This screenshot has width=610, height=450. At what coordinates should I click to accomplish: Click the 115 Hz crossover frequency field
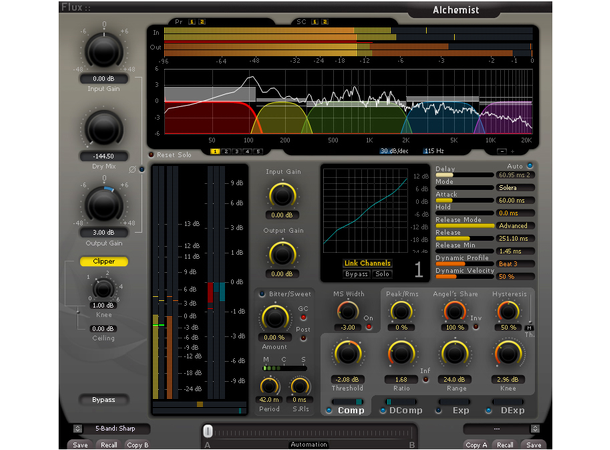click(x=434, y=151)
